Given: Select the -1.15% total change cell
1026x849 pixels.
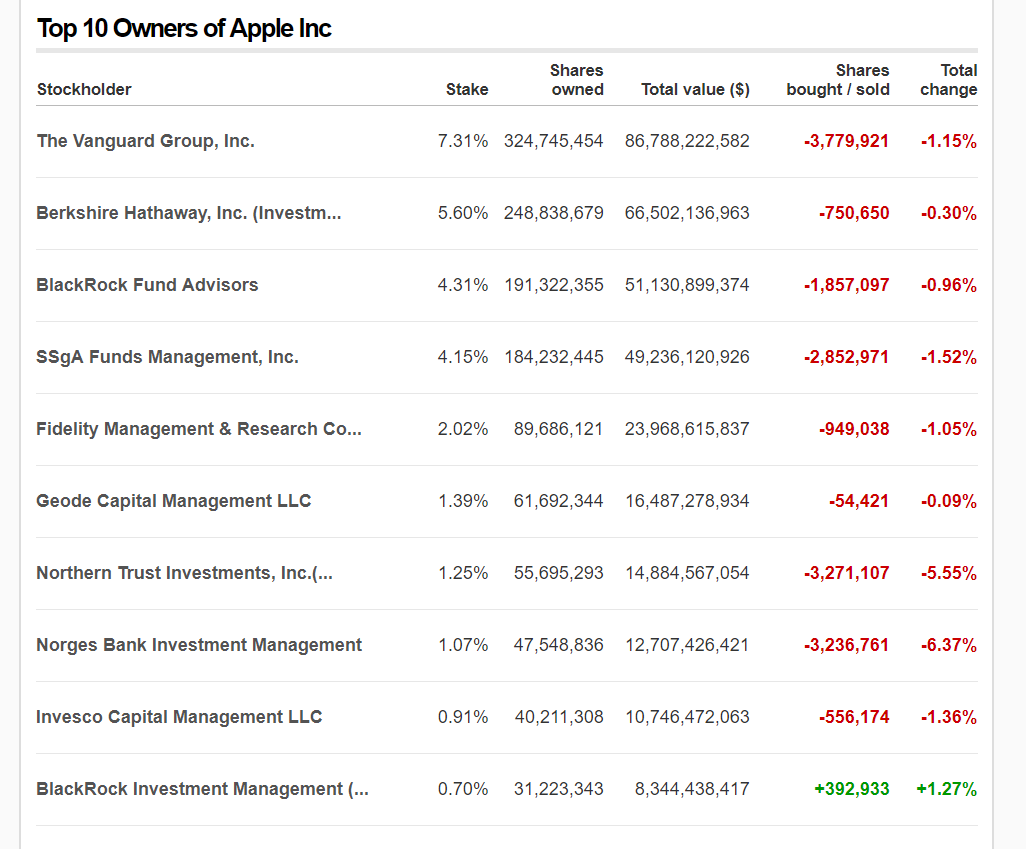Looking at the screenshot, I should [949, 141].
